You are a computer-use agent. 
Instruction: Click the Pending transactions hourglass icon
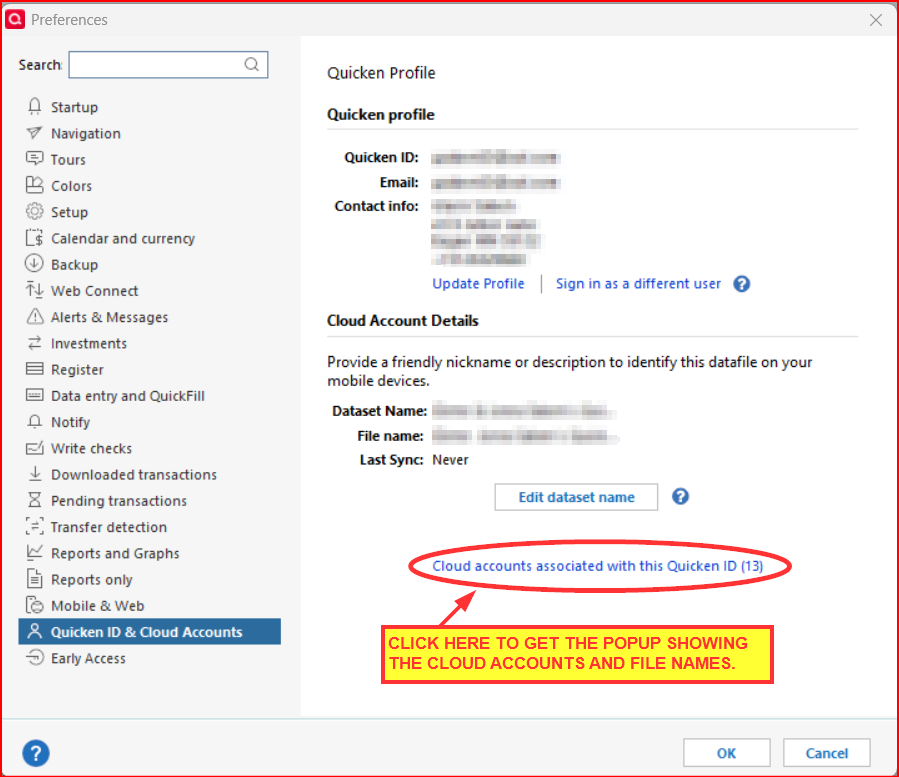(x=34, y=500)
